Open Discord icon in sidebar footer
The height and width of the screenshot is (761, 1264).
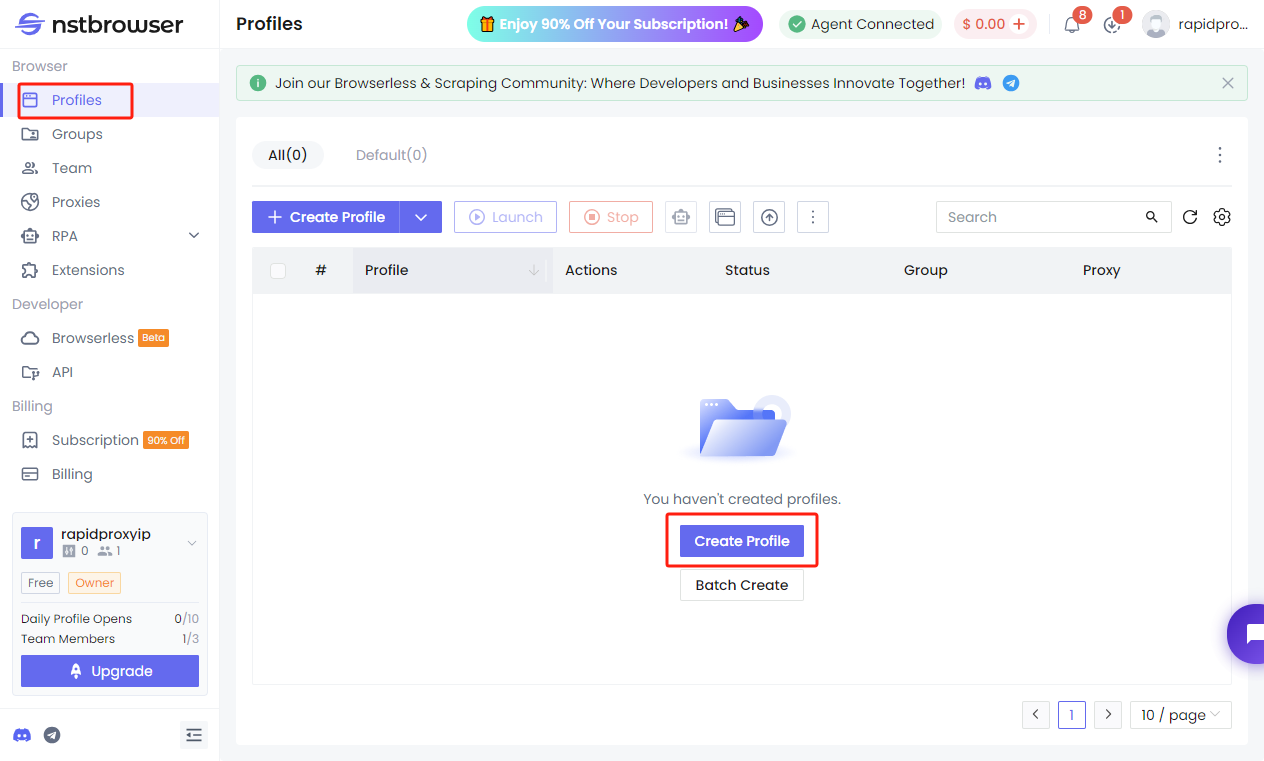coord(22,735)
